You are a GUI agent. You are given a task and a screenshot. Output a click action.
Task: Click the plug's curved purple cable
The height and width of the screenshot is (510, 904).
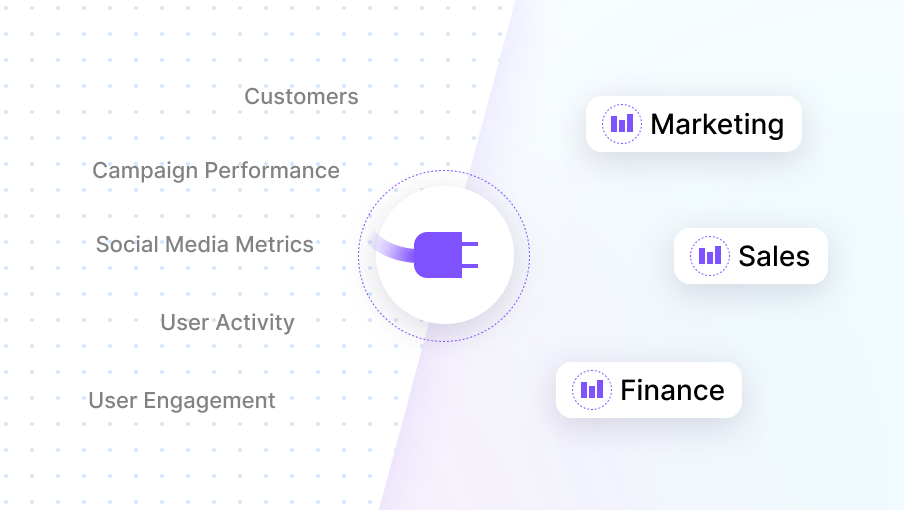[x=392, y=248]
